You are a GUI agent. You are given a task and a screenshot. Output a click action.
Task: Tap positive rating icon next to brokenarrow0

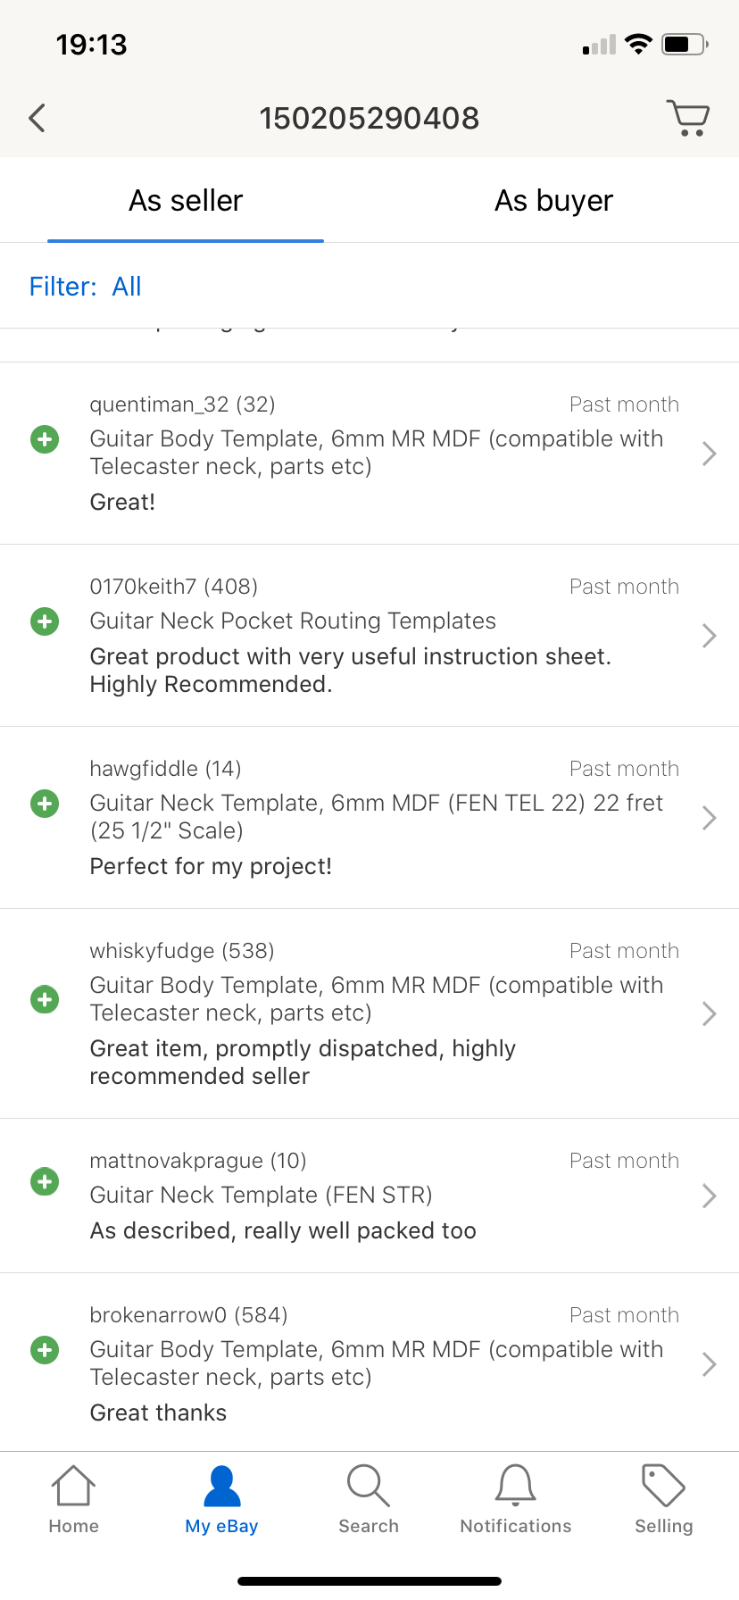click(45, 1350)
